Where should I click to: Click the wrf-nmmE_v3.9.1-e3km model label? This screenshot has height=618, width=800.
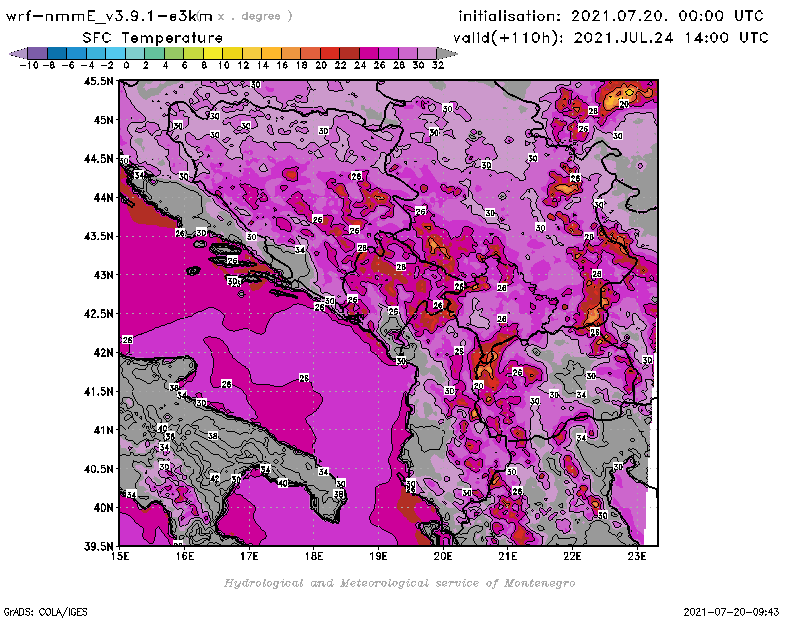pyautogui.click(x=110, y=16)
